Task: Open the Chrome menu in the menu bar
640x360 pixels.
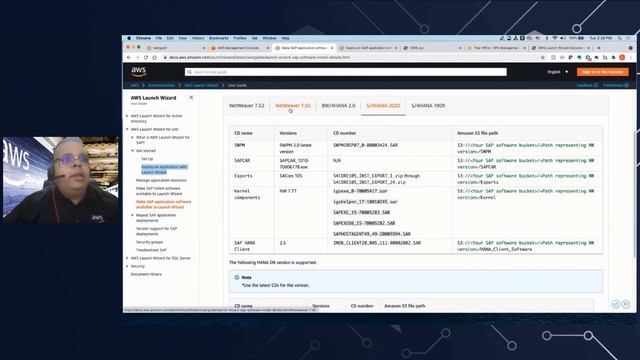Action: tap(143, 38)
